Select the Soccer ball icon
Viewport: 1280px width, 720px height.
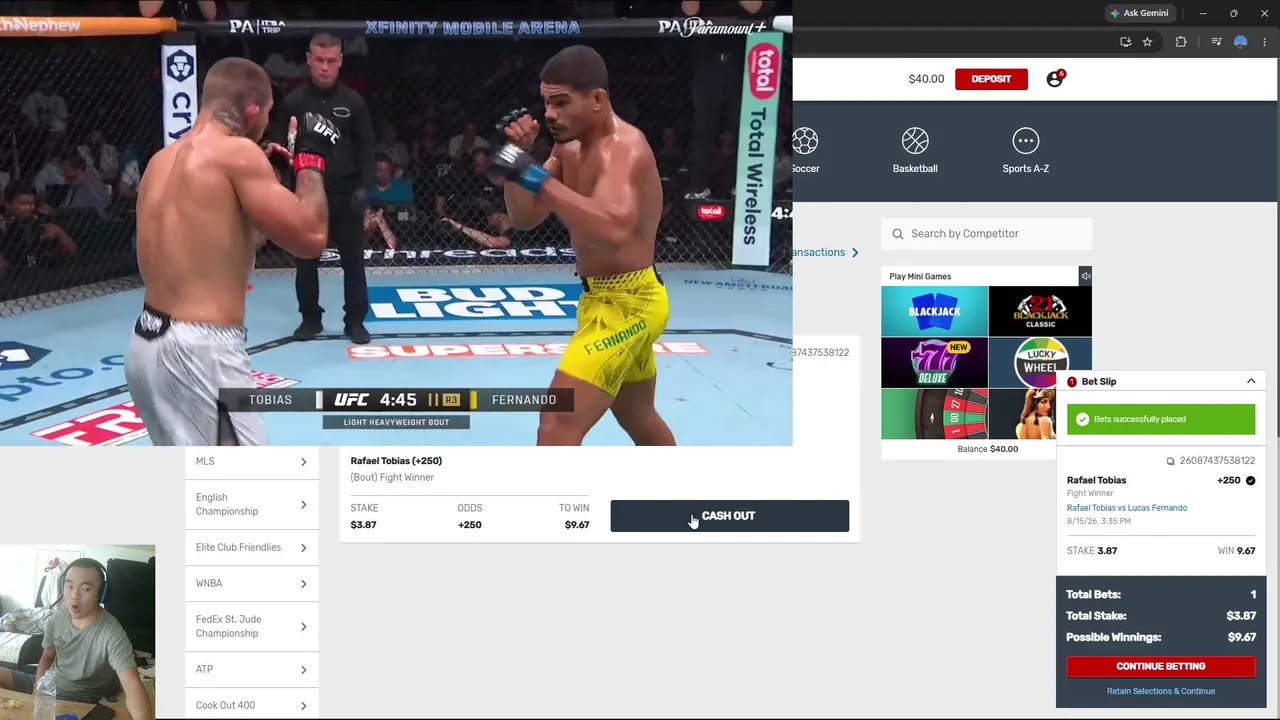point(805,141)
